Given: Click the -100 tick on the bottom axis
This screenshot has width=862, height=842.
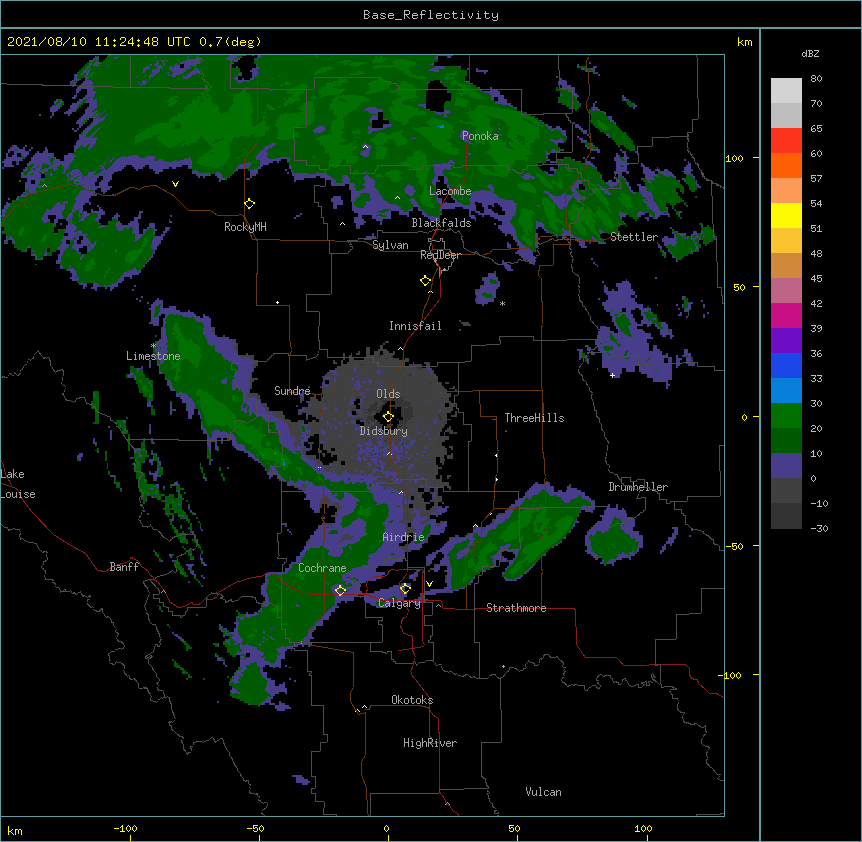Looking at the screenshot, I should (125, 828).
